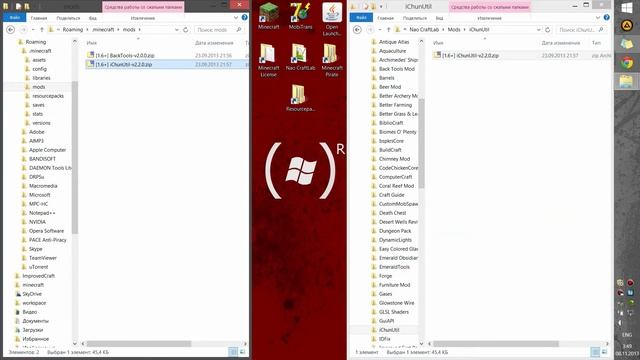Click the ENG language indicator in taskbar
640x360 pixels.
627,335
